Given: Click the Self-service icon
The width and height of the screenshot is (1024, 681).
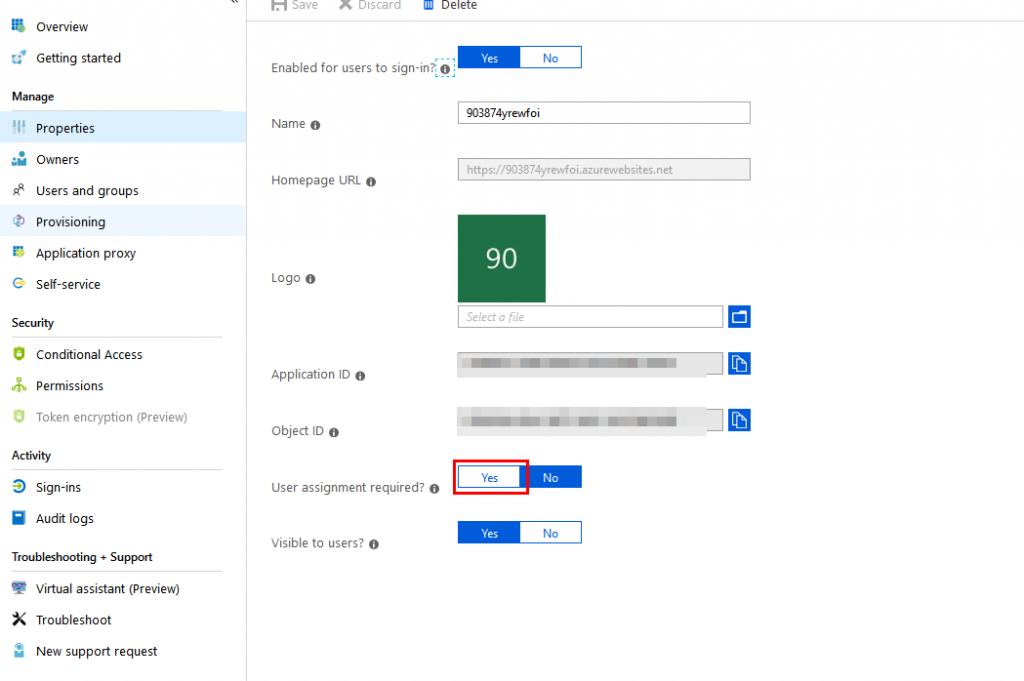Looking at the screenshot, I should tap(18, 283).
